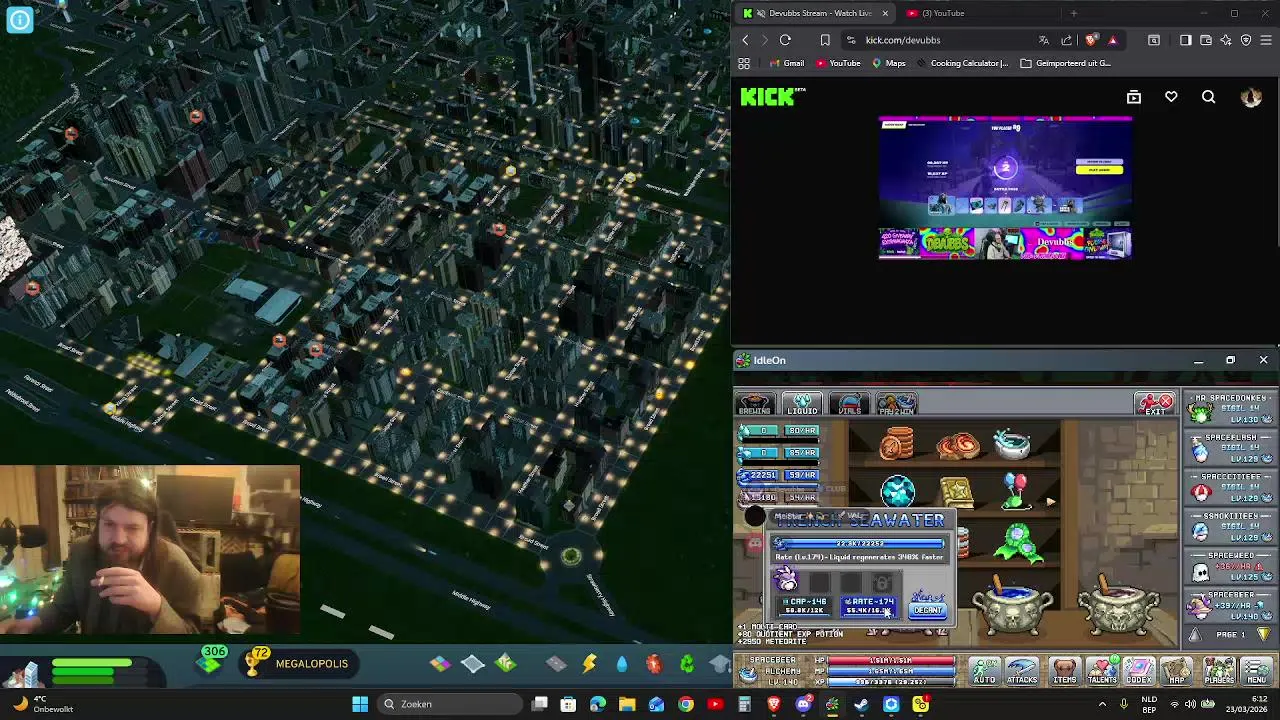Expand the Geimporteerd bookmark folder
Viewport: 1280px width, 720px height.
(x=1065, y=63)
